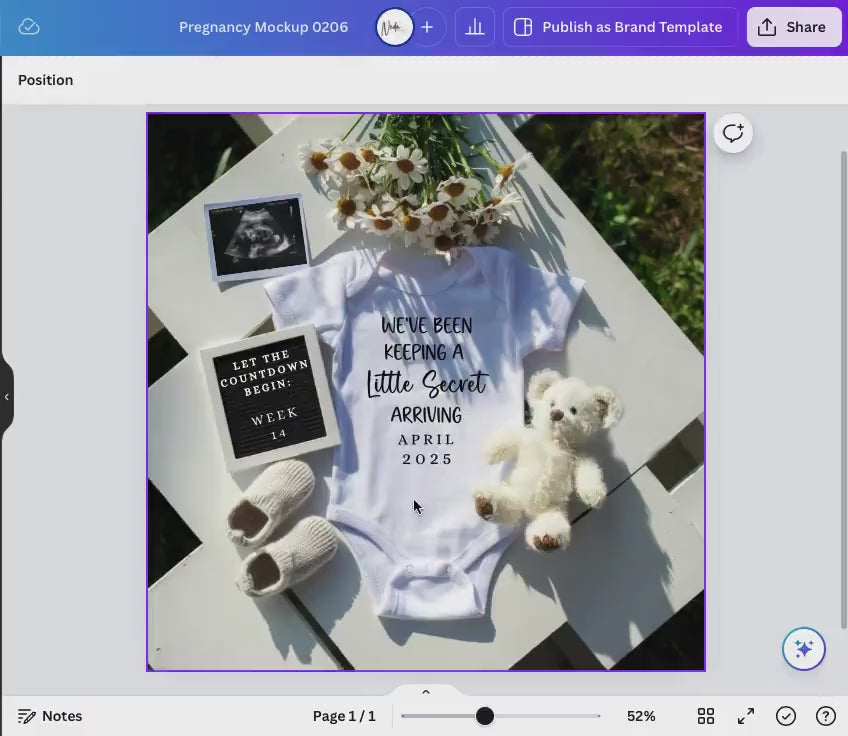The image size is (848, 736).
Task: Open the Position tab
Action: click(x=45, y=80)
